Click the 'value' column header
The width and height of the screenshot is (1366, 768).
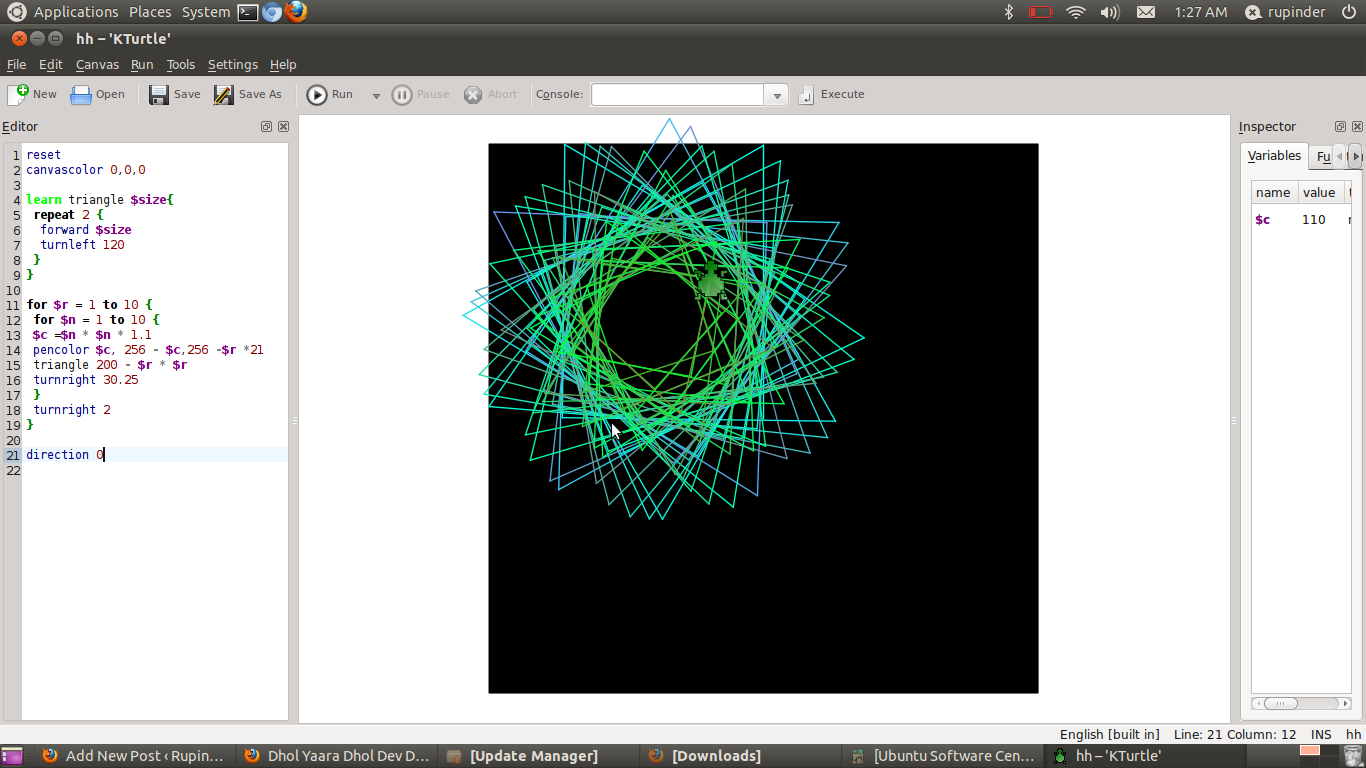click(1319, 193)
